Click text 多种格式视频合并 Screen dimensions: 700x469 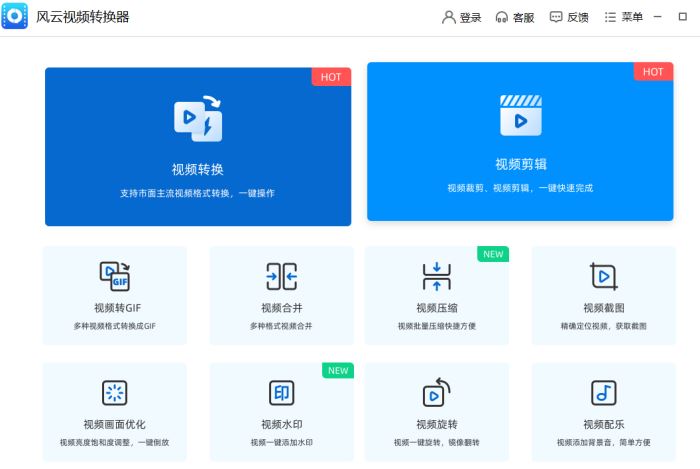pyautogui.click(x=281, y=326)
